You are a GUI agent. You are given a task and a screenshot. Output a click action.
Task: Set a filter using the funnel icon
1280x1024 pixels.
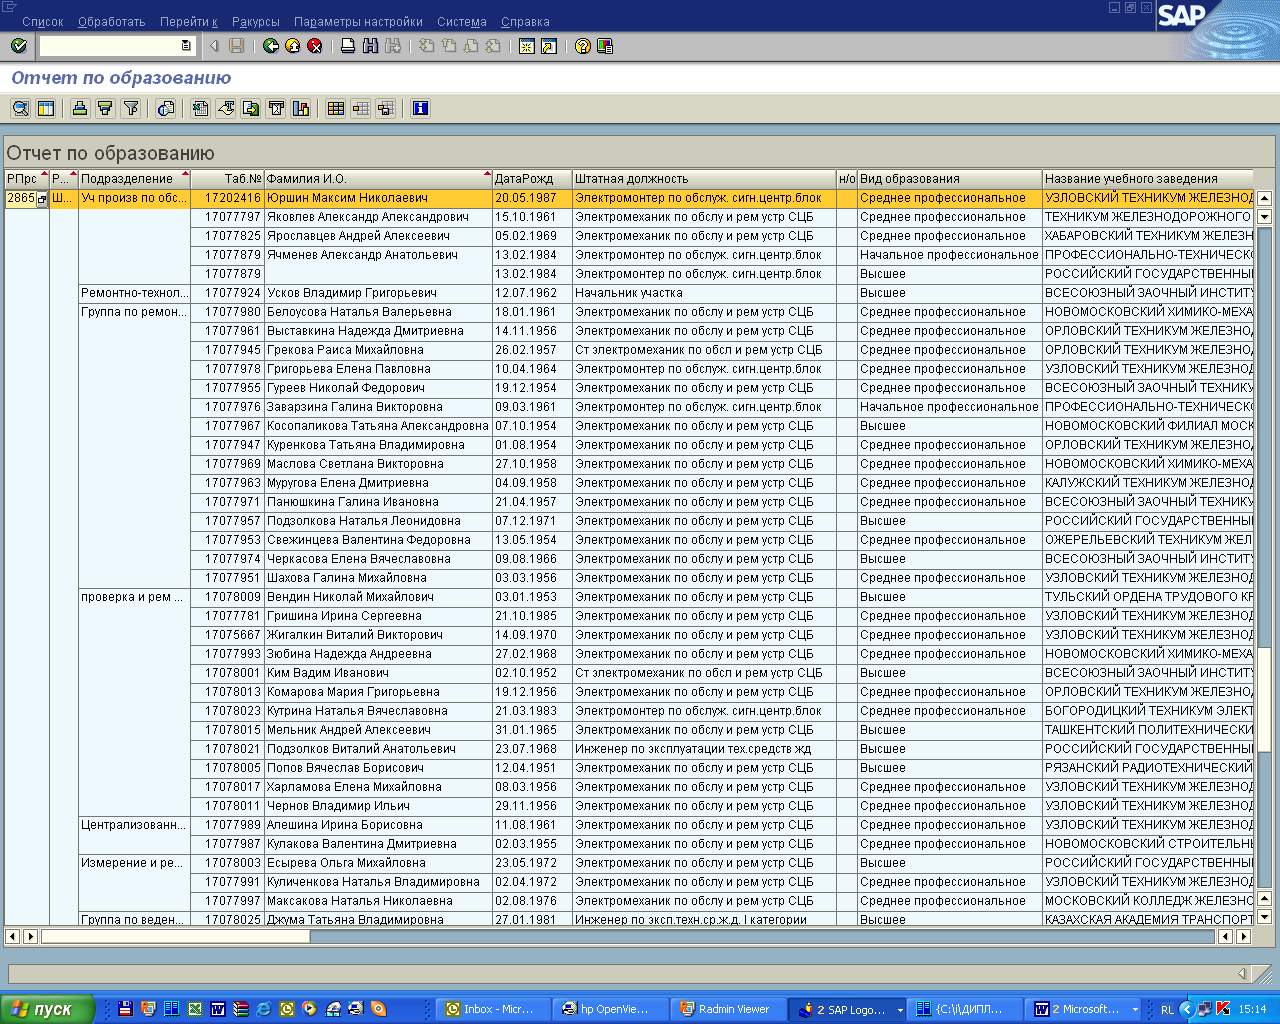pos(131,108)
